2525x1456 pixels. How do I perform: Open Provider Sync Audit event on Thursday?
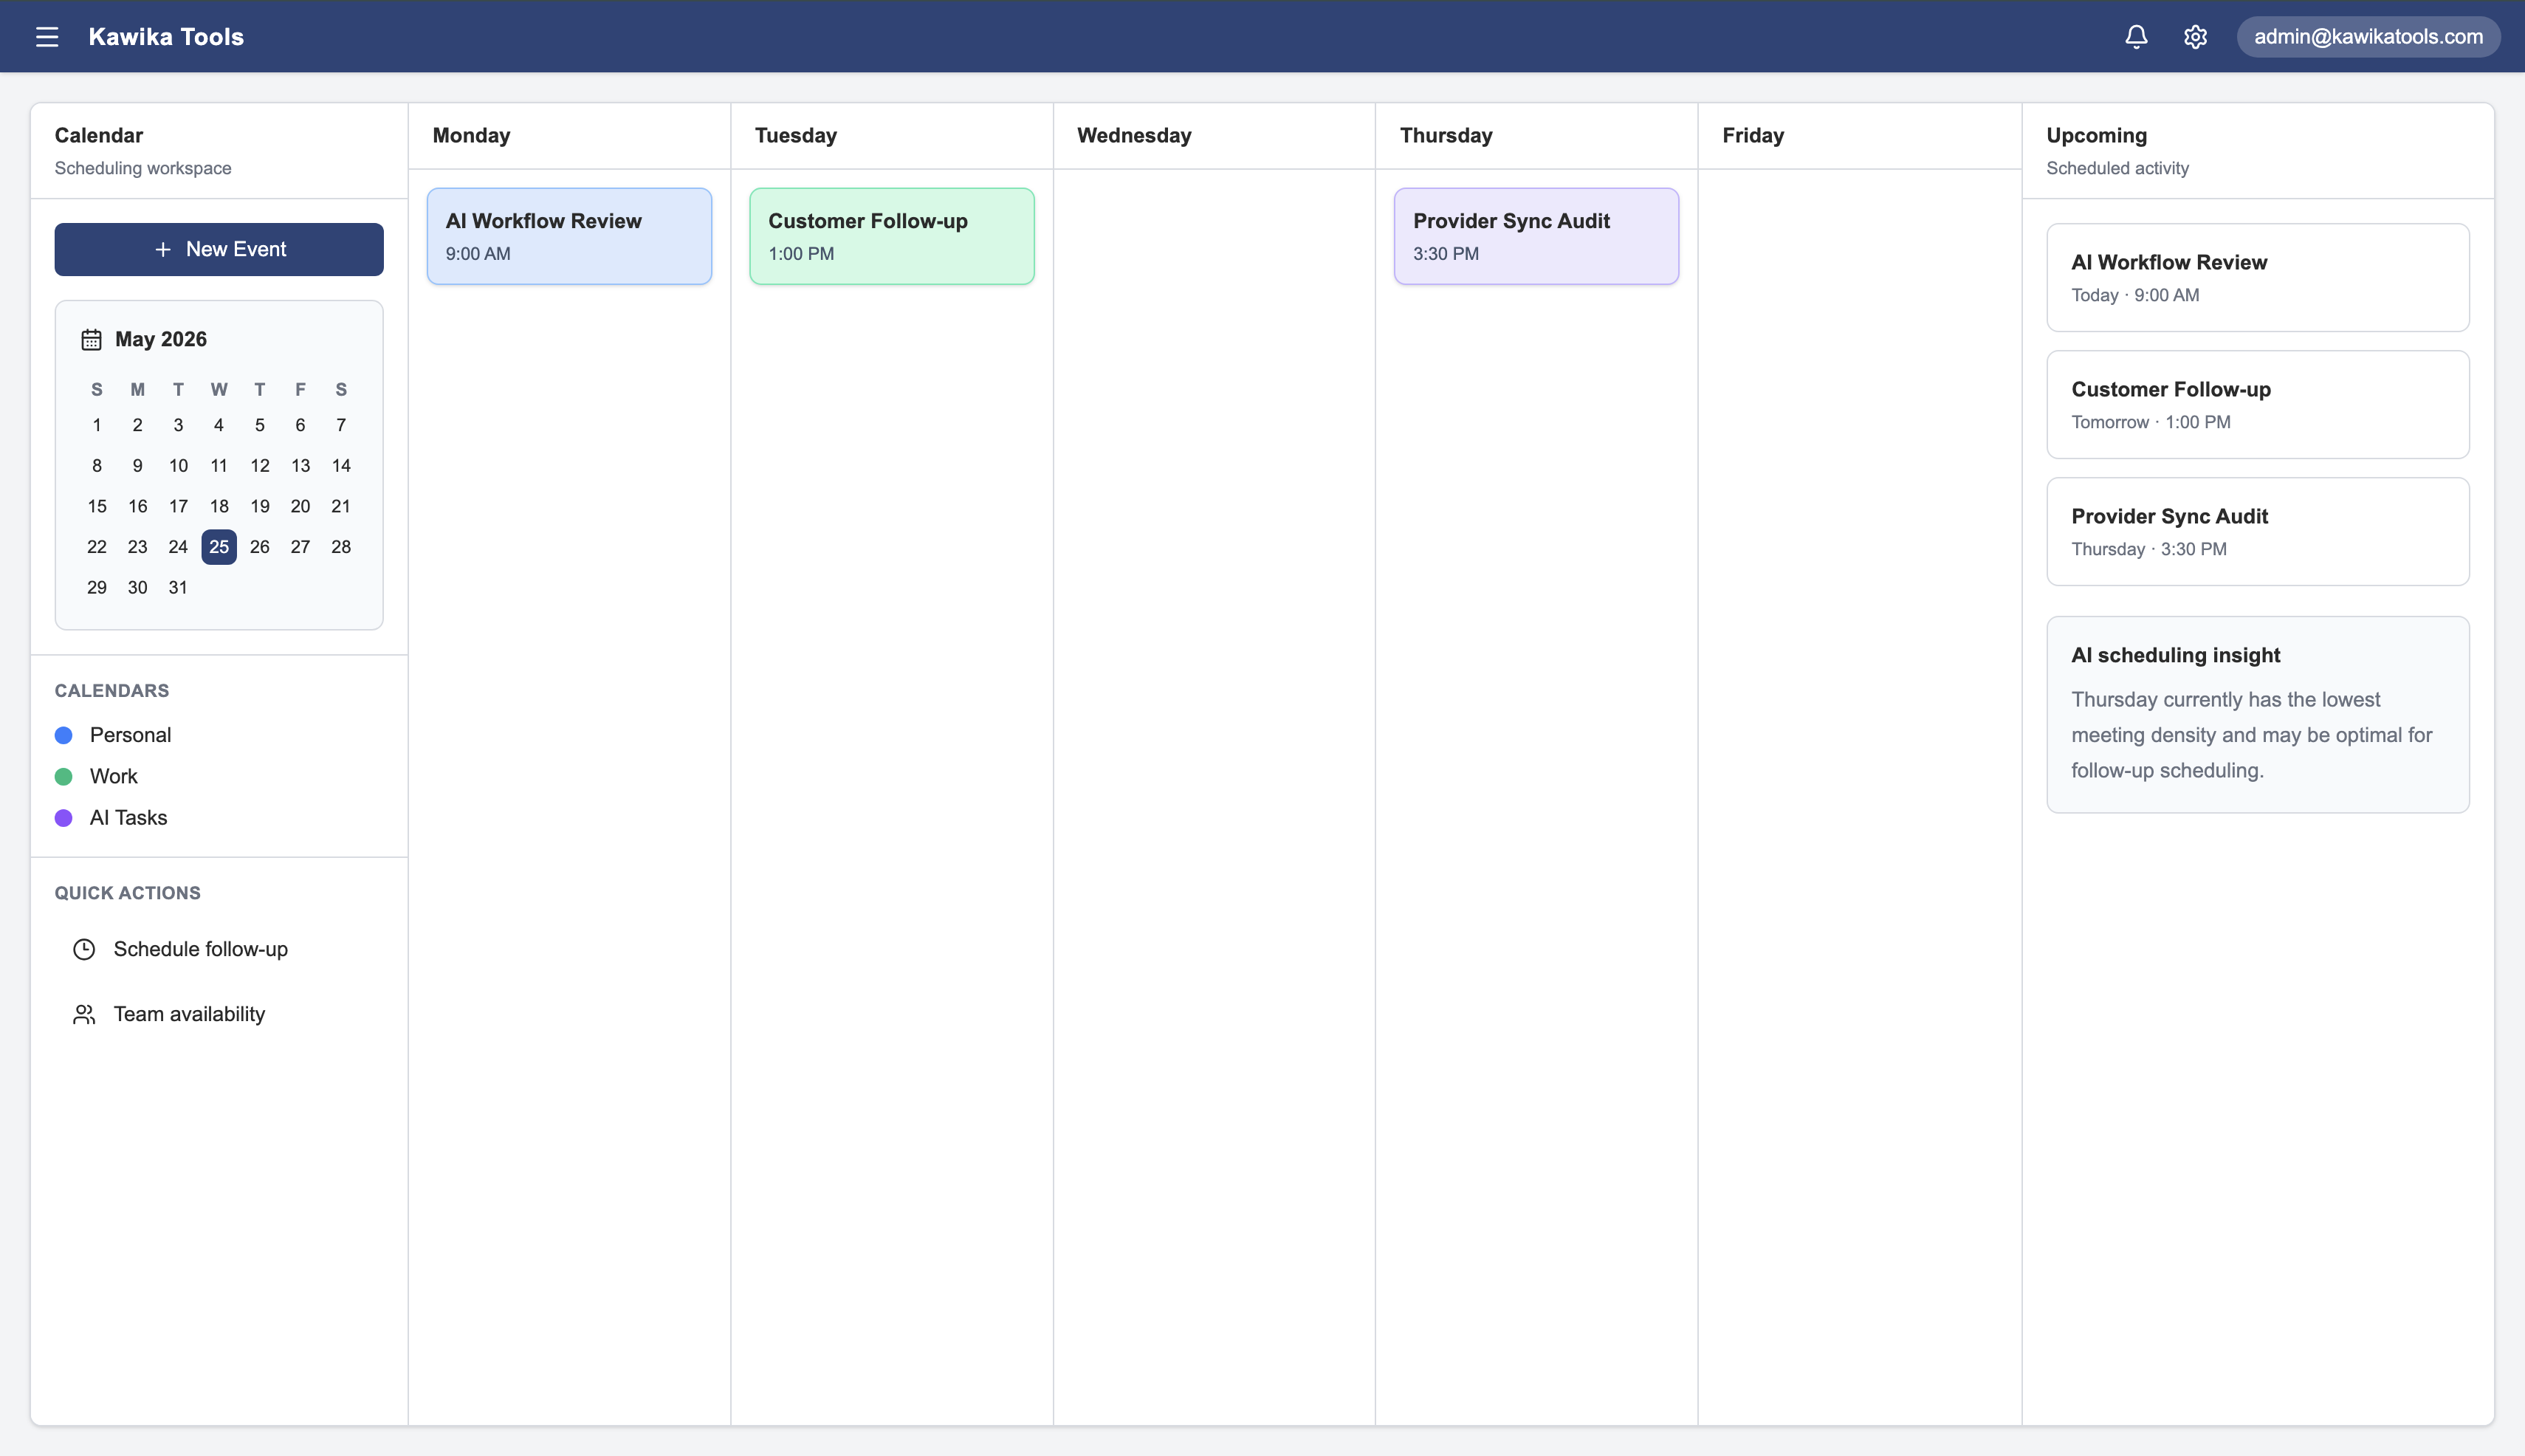tap(1537, 236)
